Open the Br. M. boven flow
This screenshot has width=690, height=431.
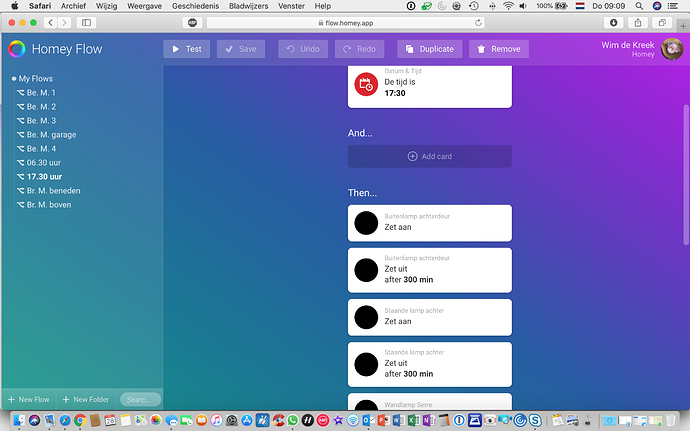point(44,205)
